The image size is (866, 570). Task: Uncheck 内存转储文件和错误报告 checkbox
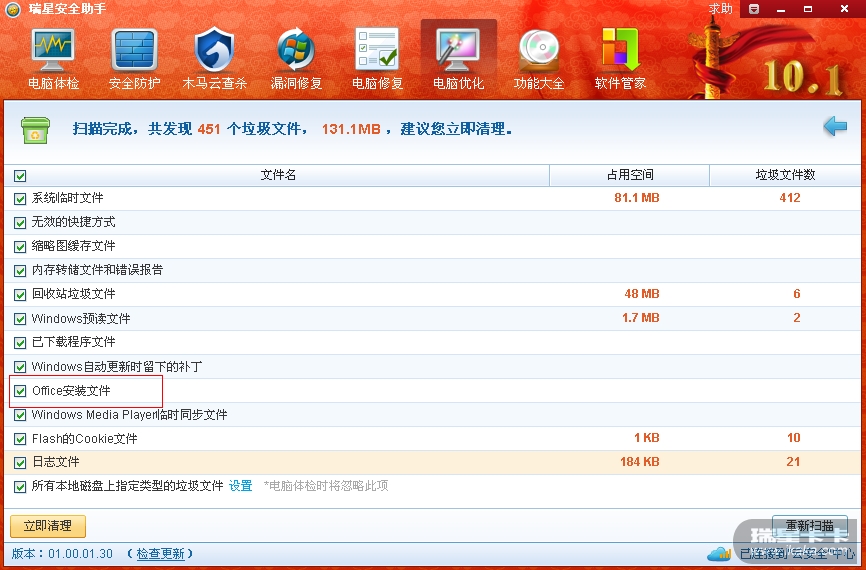coord(20,271)
